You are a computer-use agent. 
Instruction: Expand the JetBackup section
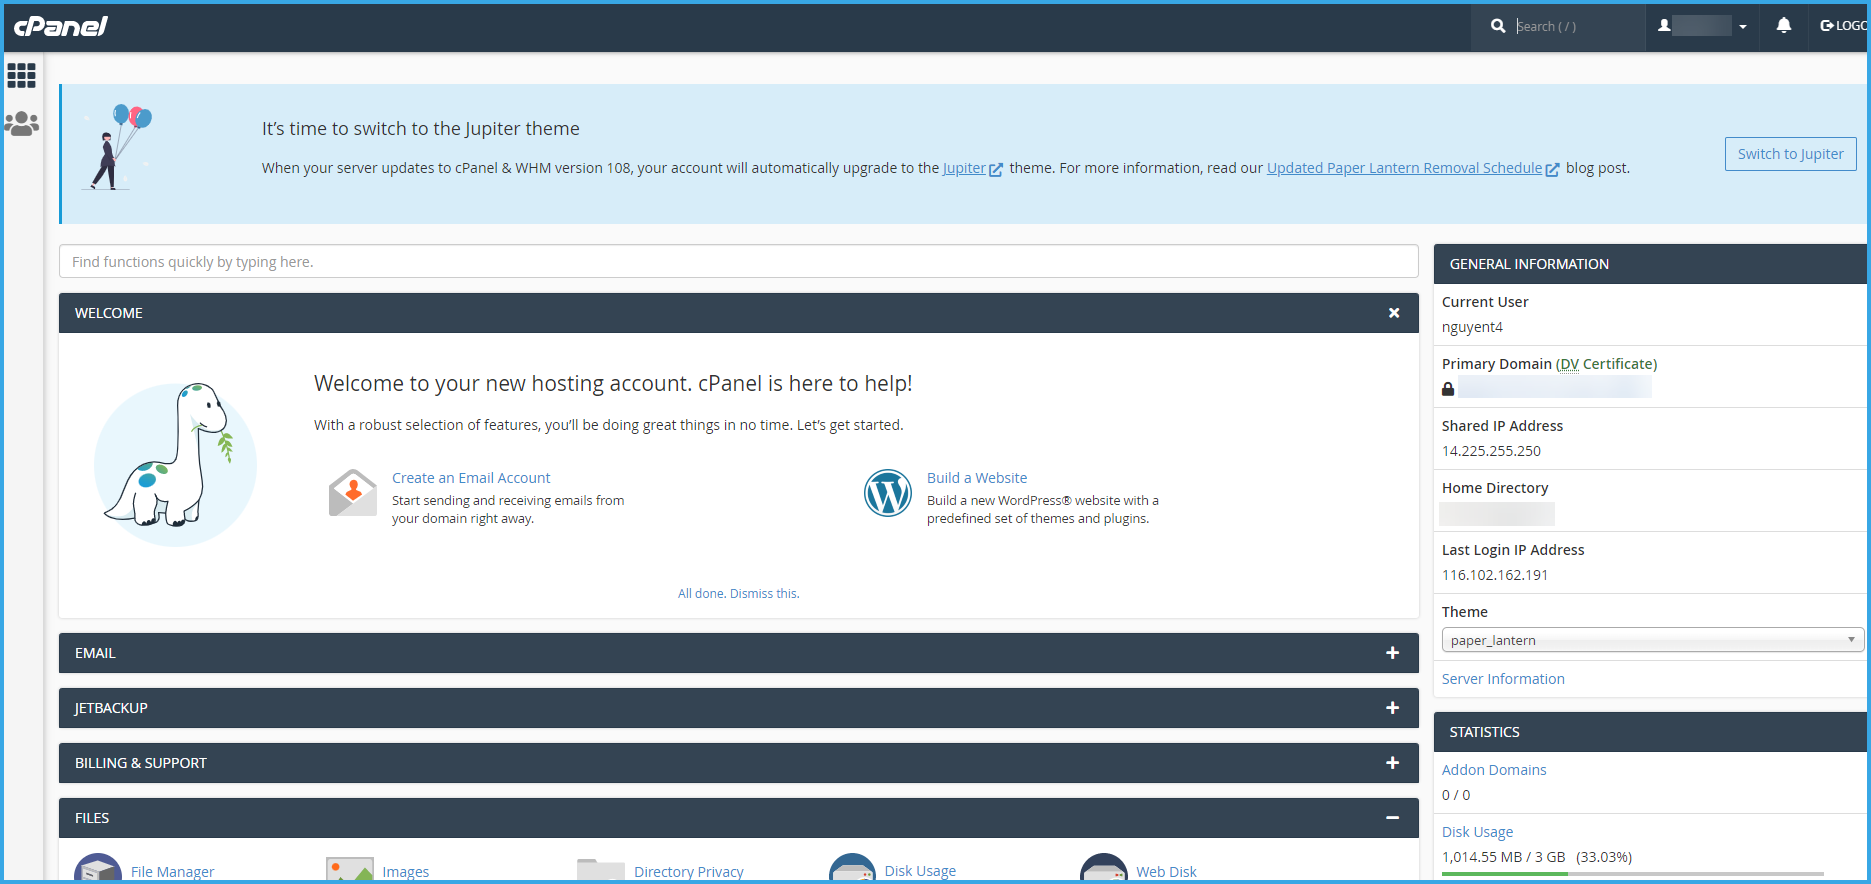[1392, 708]
